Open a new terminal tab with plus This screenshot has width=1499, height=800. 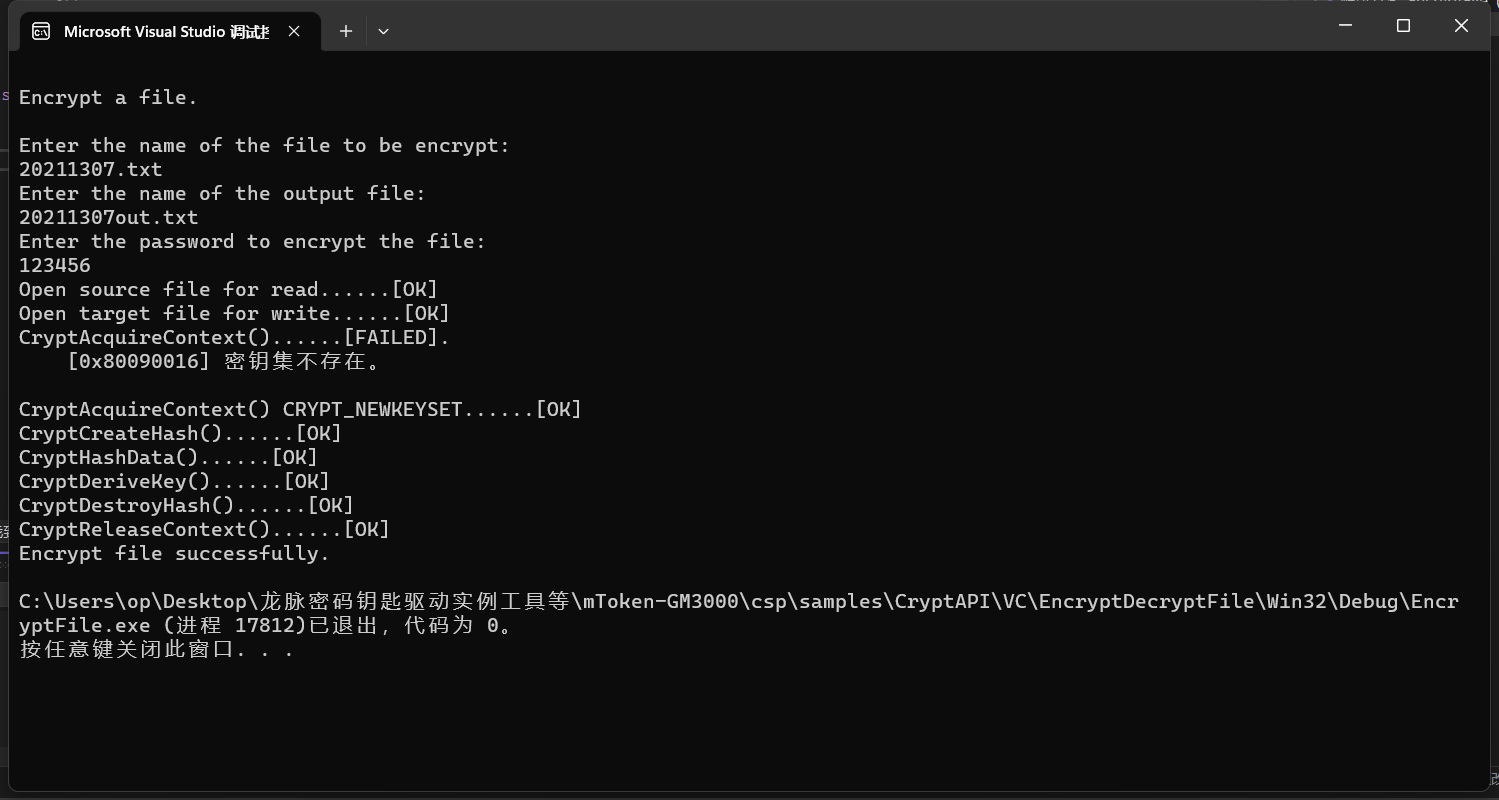pyautogui.click(x=346, y=31)
